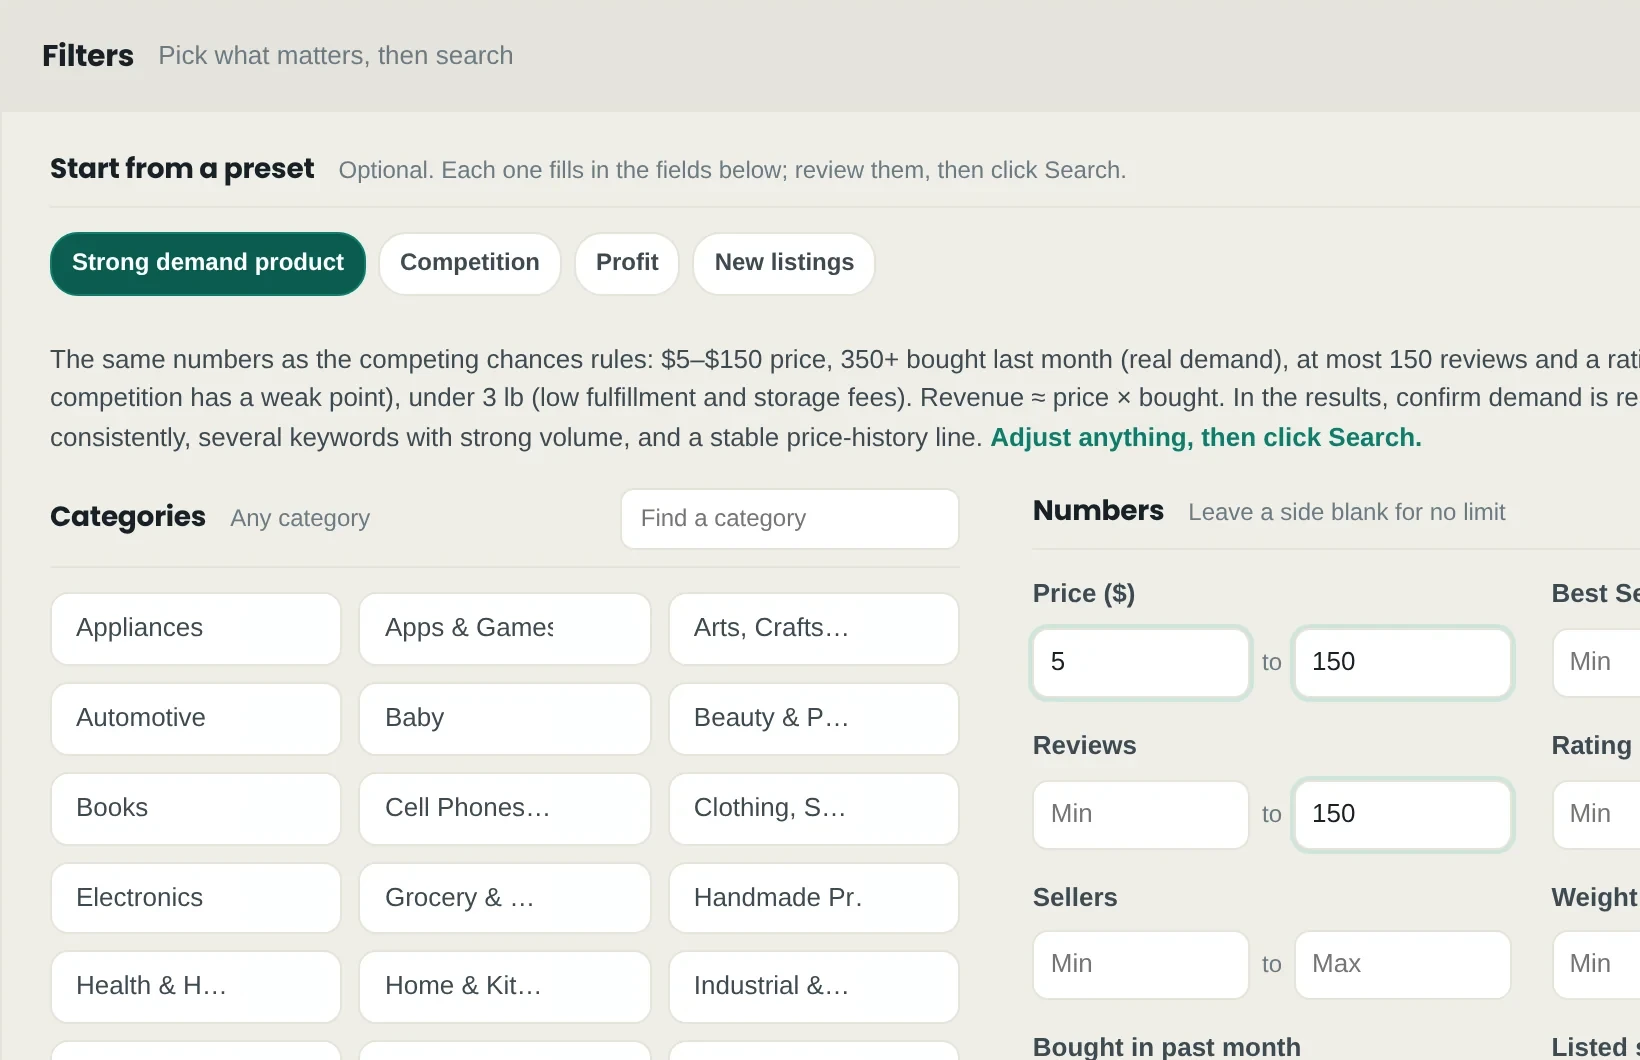This screenshot has width=1640, height=1060.
Task: Select the Cell Phones category
Action: click(x=505, y=809)
